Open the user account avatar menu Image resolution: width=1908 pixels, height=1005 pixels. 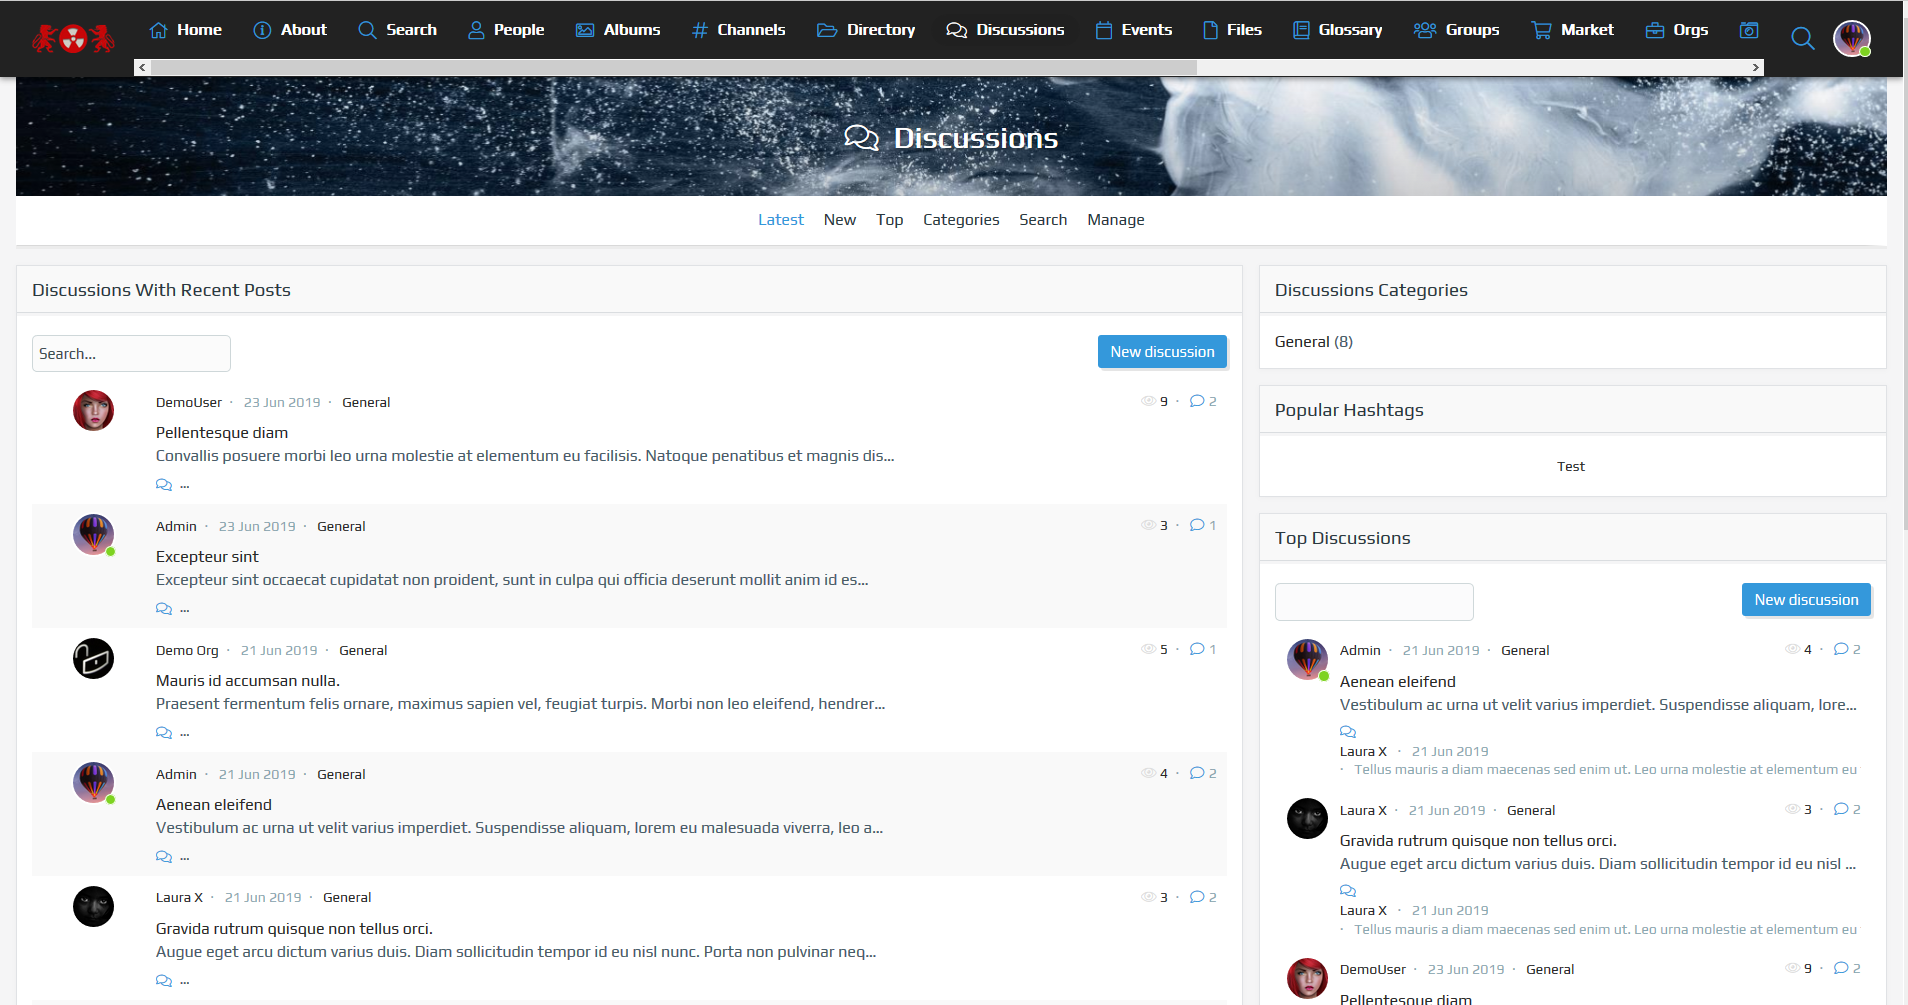[1851, 39]
